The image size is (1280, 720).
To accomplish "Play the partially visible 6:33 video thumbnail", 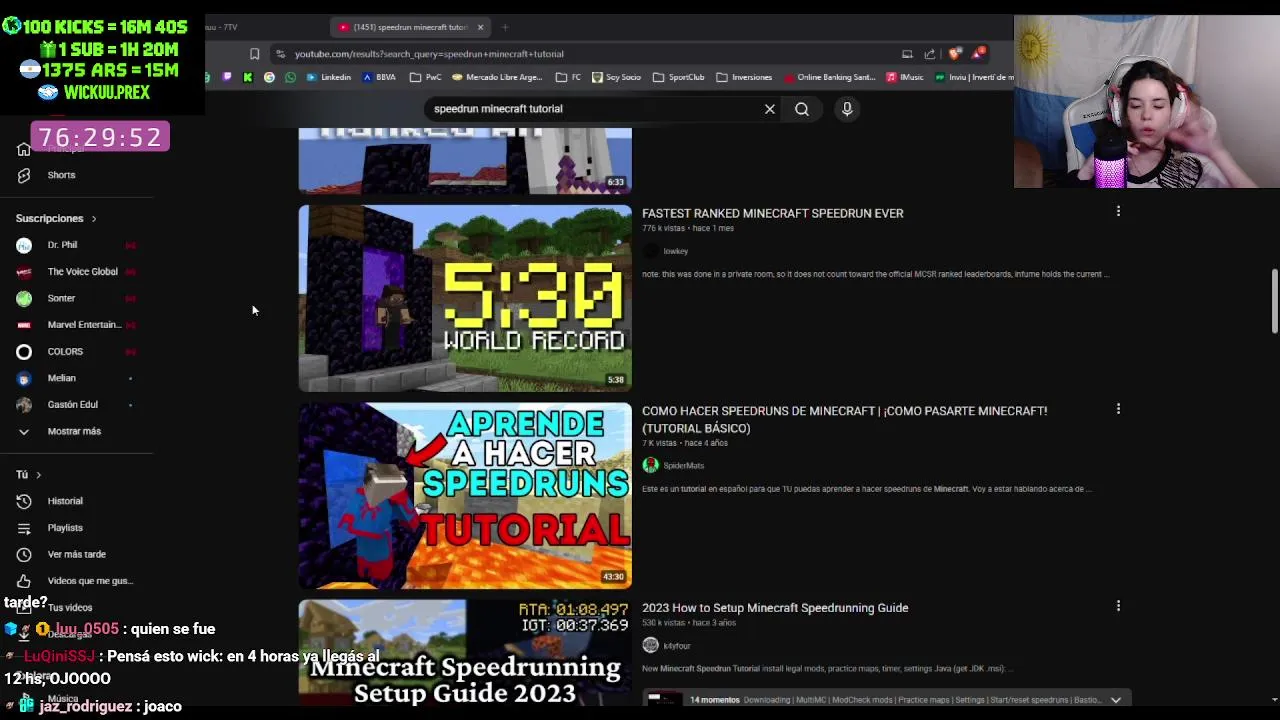I will (x=465, y=160).
